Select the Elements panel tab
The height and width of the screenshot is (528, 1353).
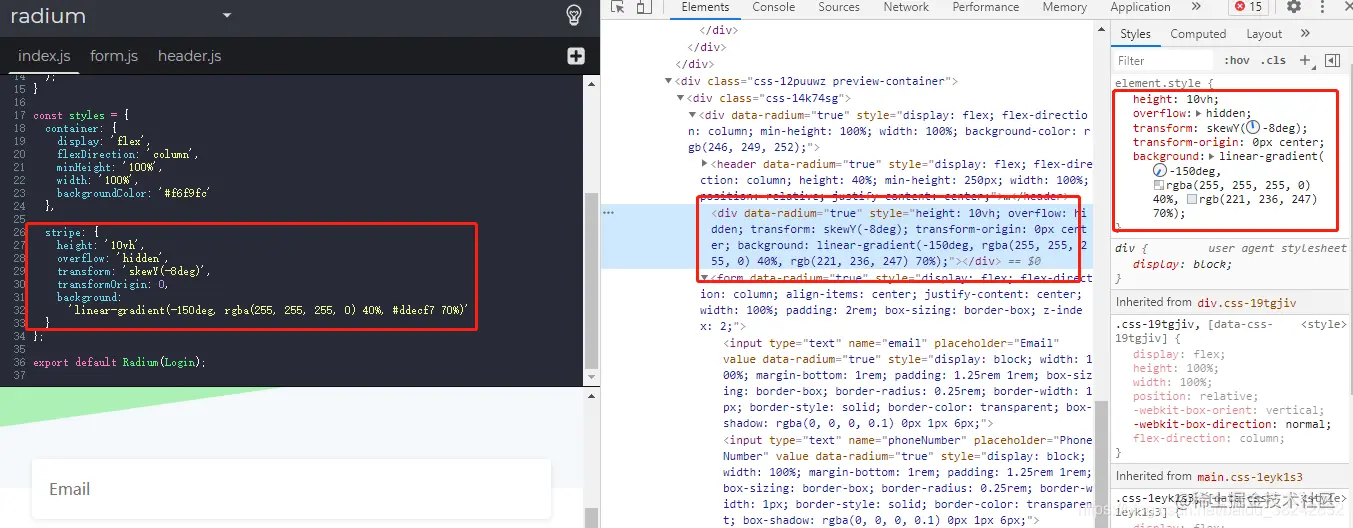[x=705, y=7]
